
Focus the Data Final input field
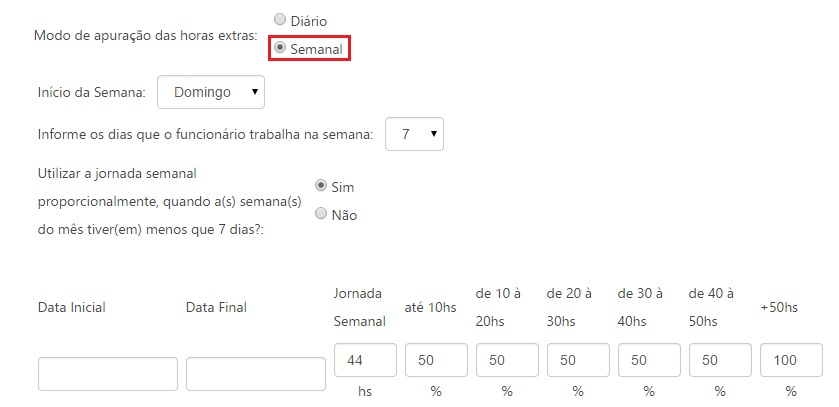coord(256,374)
